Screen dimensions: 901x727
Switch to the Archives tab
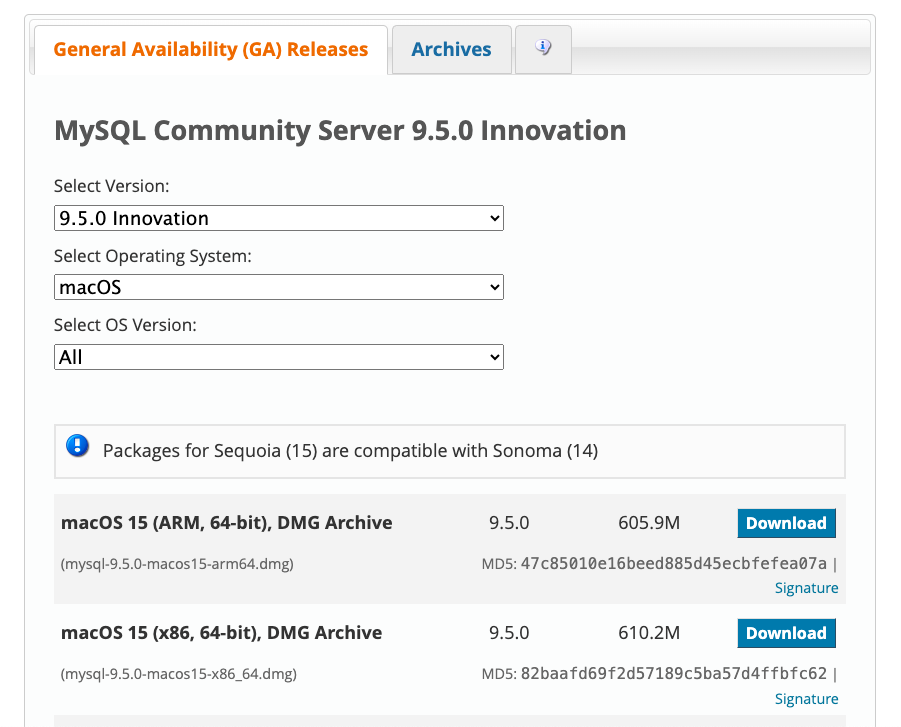tap(452, 50)
